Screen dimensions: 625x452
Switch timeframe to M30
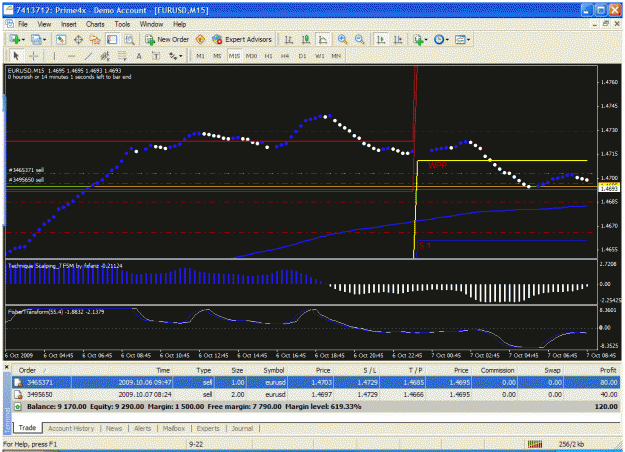pos(252,56)
